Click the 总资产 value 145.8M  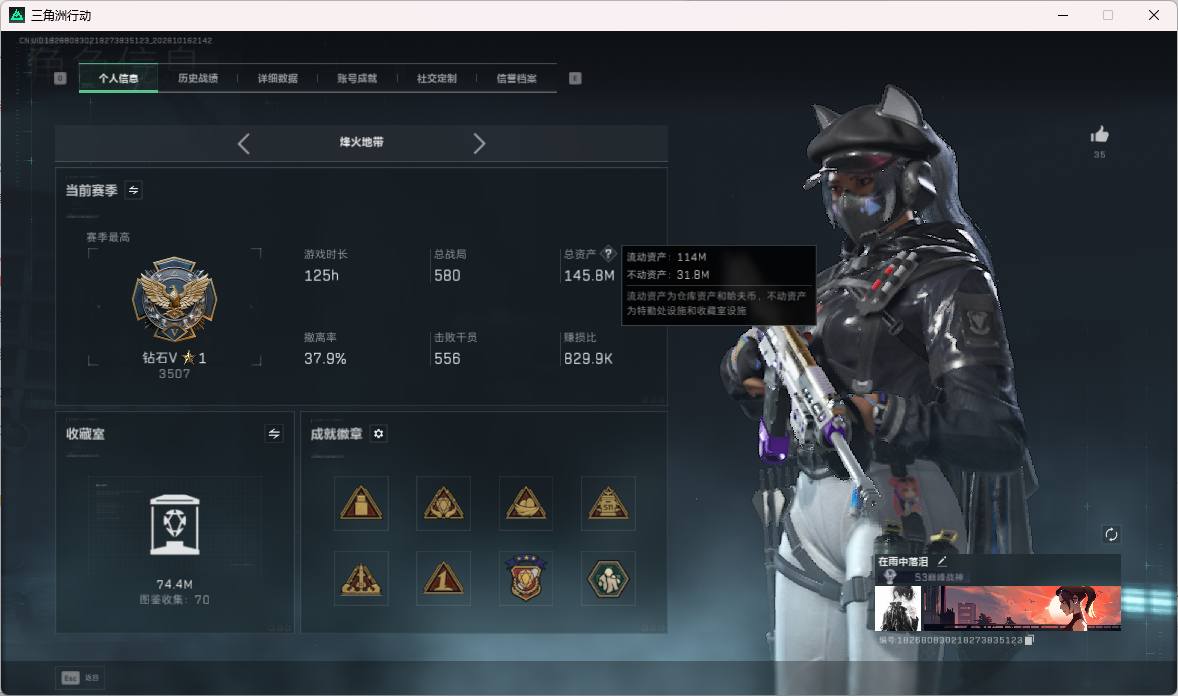coord(589,276)
